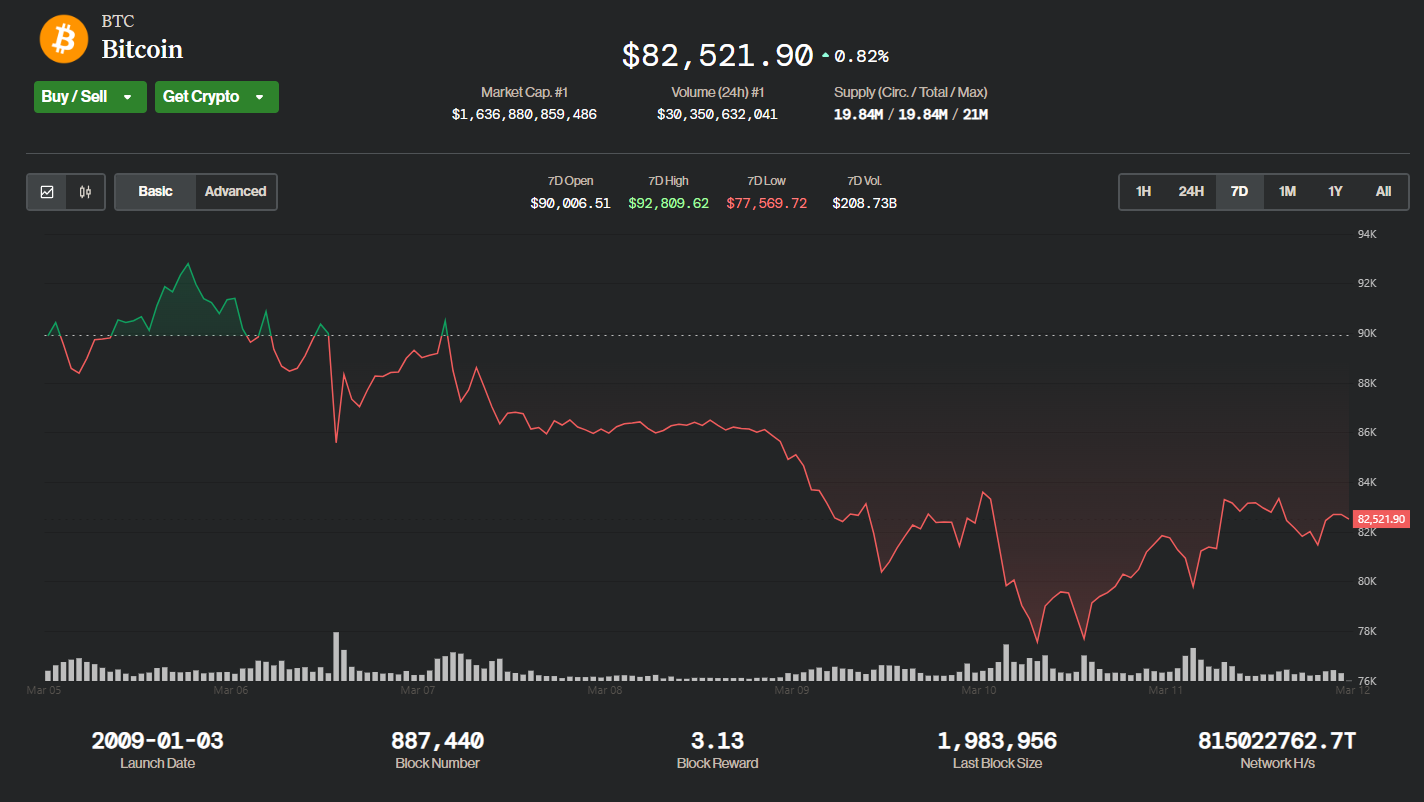Open the Get Crypto dropdown

coord(217,97)
